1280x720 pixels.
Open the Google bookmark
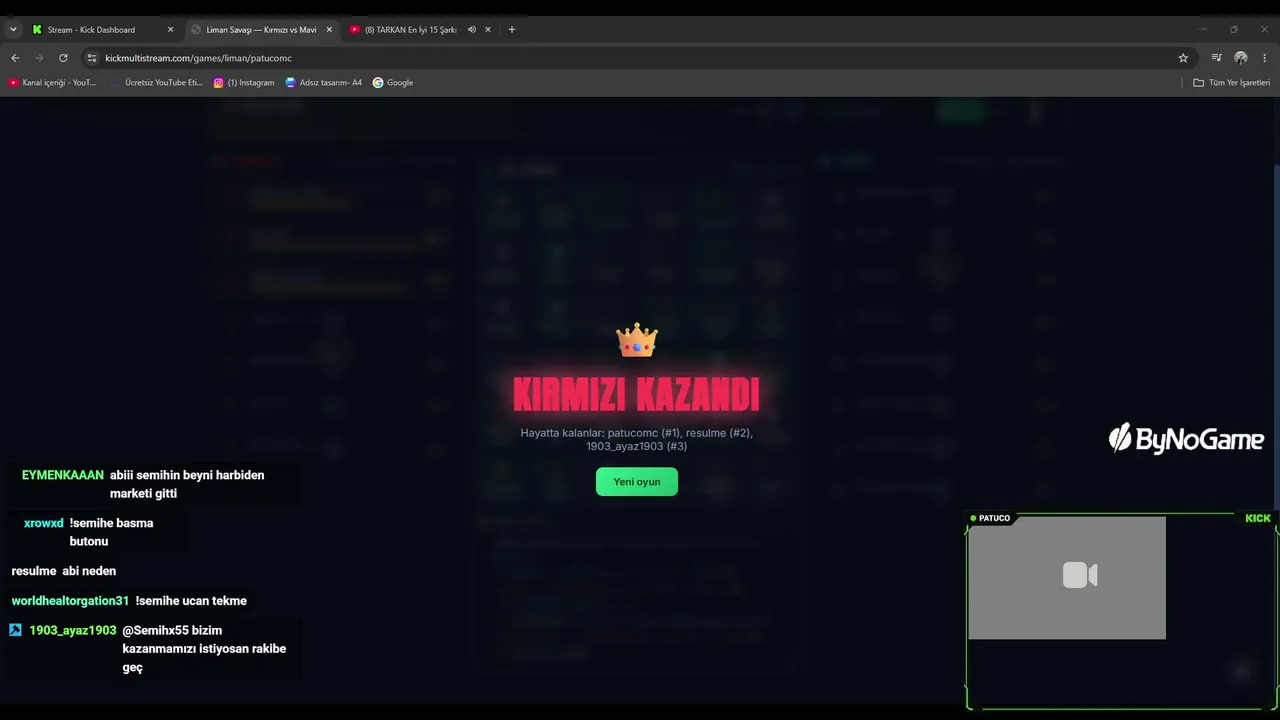(x=393, y=83)
